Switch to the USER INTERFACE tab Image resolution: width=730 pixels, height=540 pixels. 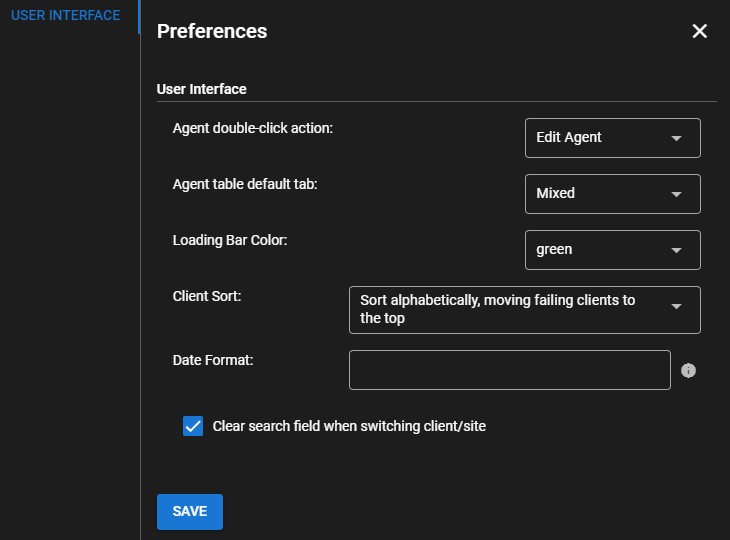pos(66,15)
